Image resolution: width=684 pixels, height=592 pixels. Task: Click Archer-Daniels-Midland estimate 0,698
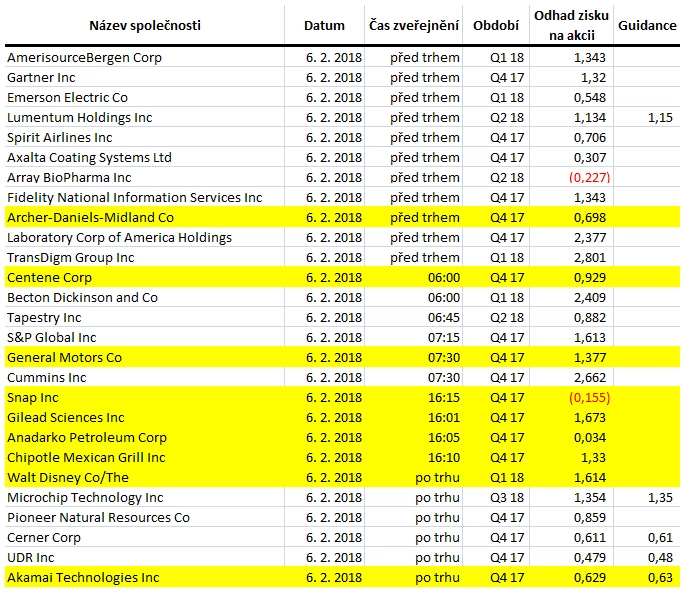point(590,218)
